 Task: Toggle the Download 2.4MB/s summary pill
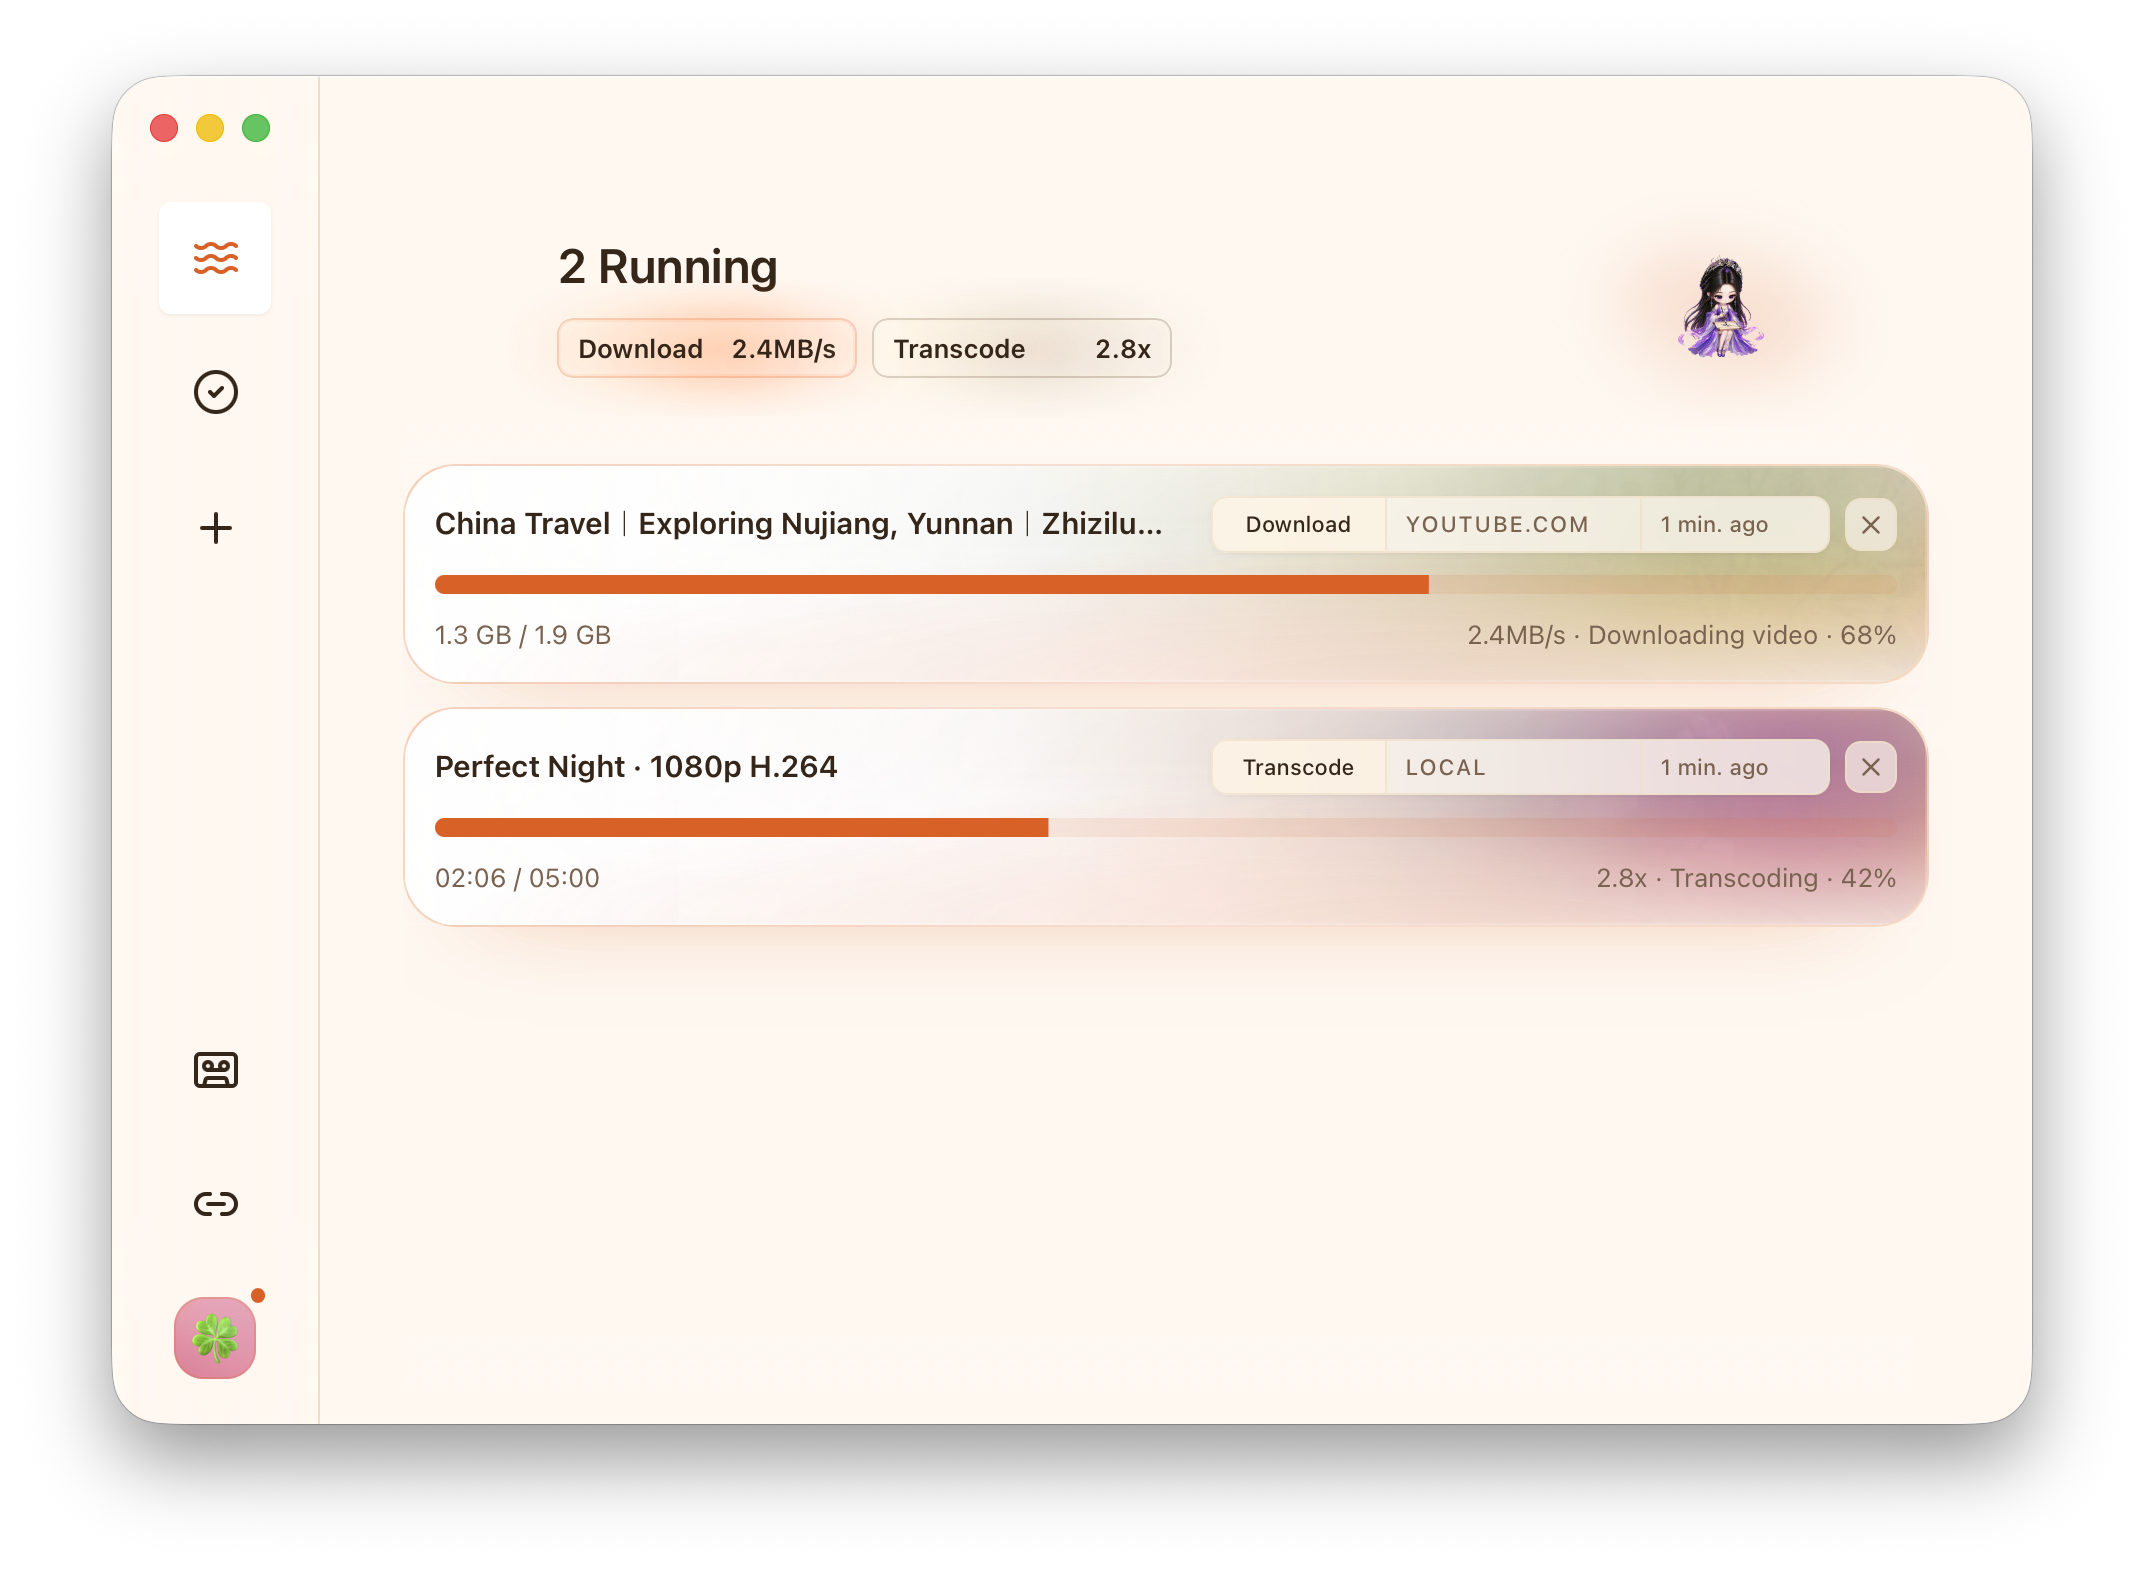pyautogui.click(x=706, y=348)
